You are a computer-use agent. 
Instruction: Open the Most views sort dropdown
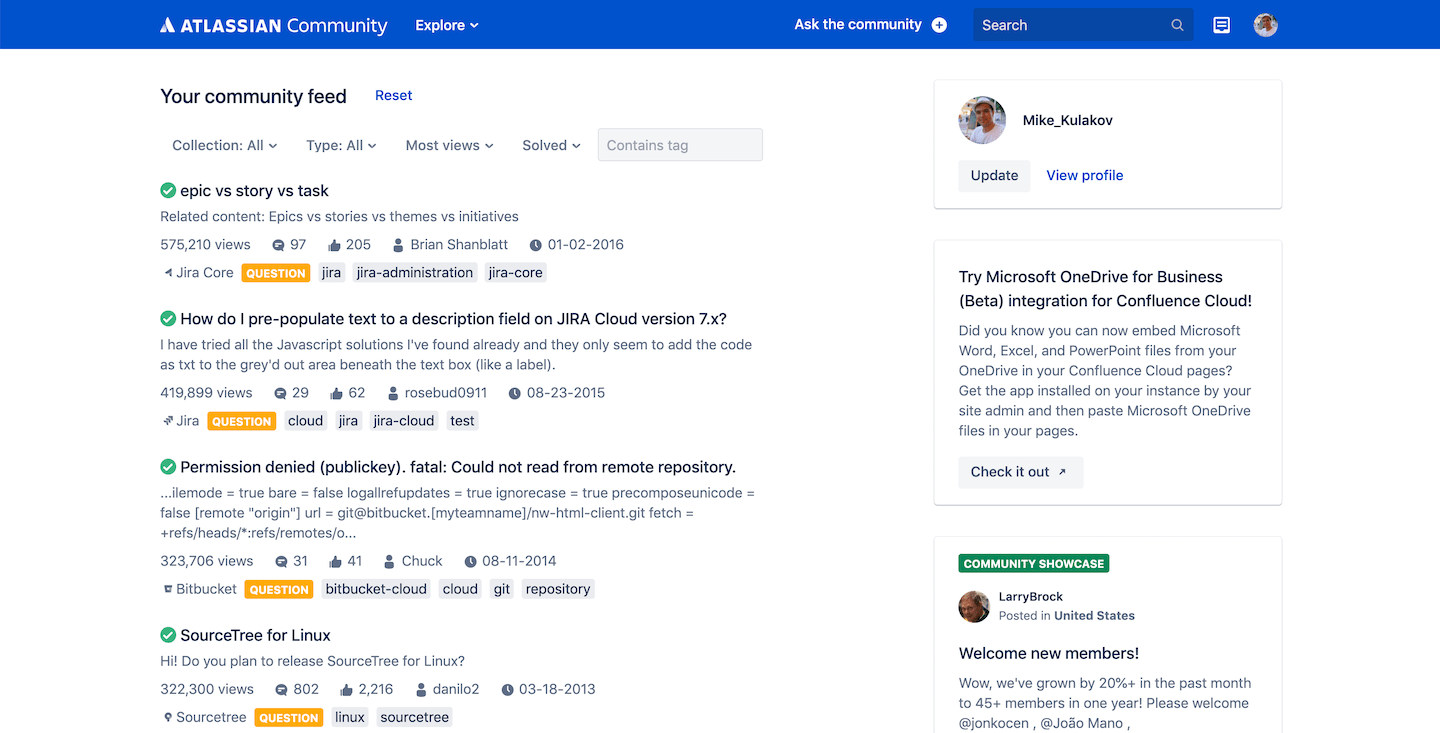tap(448, 145)
